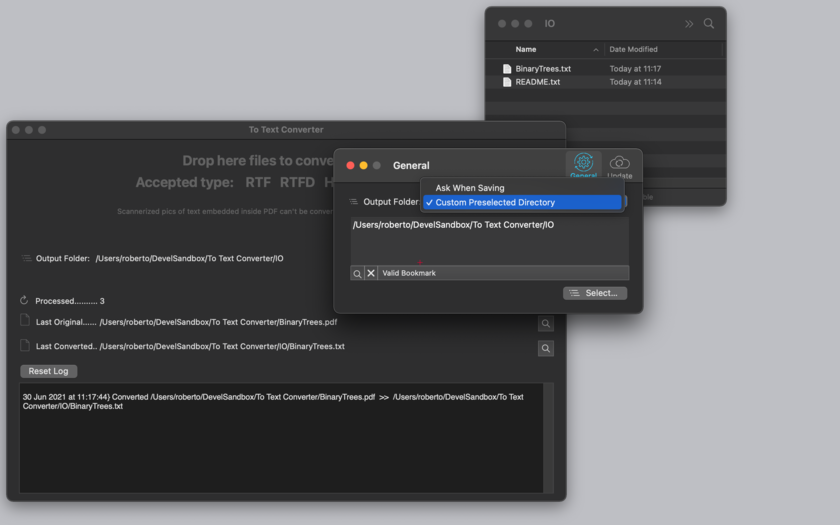This screenshot has width=840, height=525.
Task: Click Last Original path text
Action: point(218,322)
